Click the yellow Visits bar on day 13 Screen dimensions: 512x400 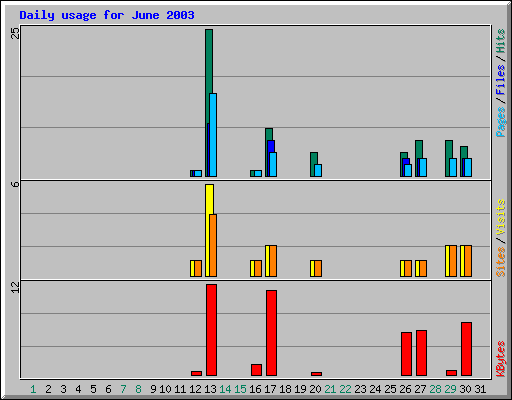coord(208,230)
